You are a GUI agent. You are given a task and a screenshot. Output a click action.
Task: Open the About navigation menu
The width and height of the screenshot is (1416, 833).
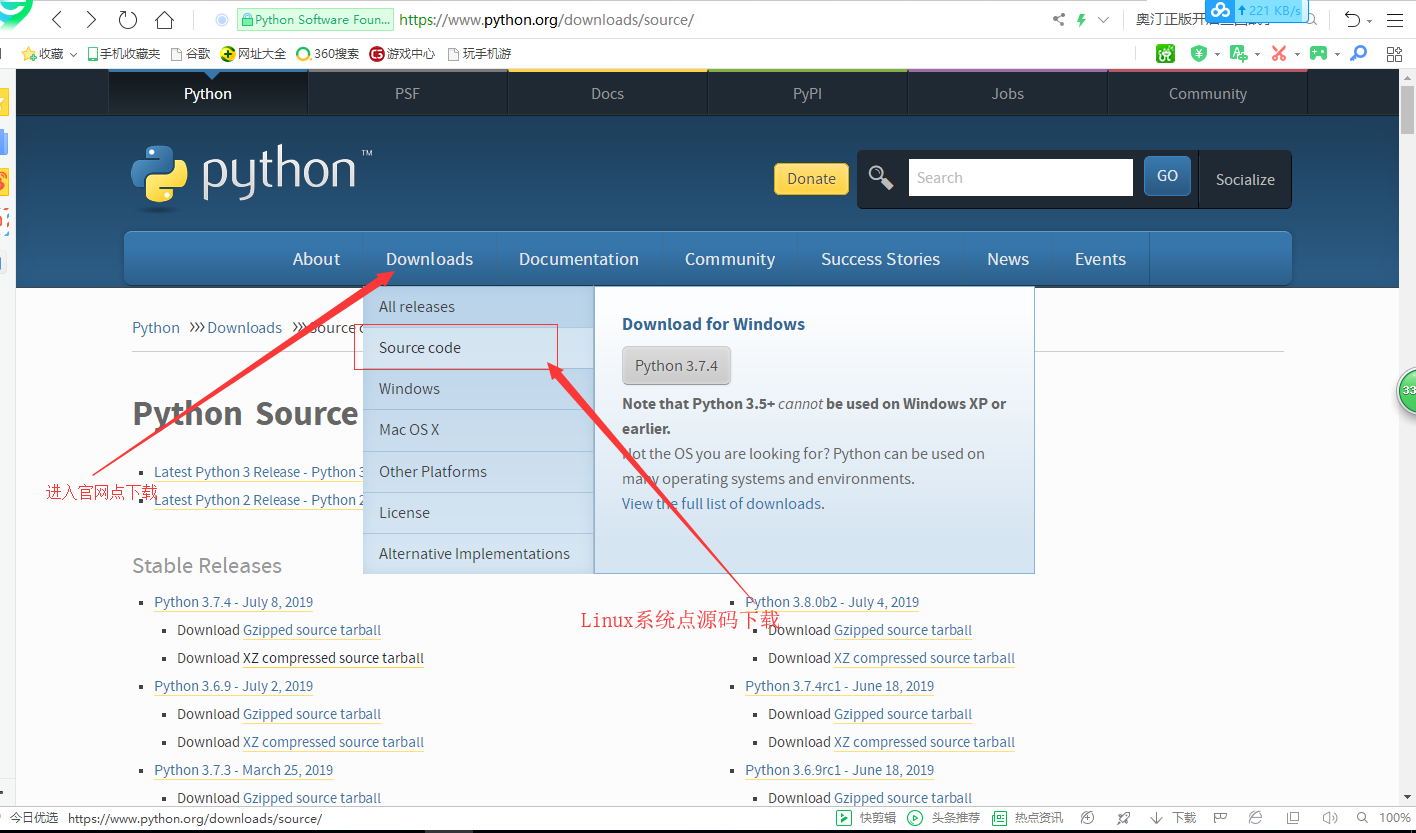[x=316, y=259]
